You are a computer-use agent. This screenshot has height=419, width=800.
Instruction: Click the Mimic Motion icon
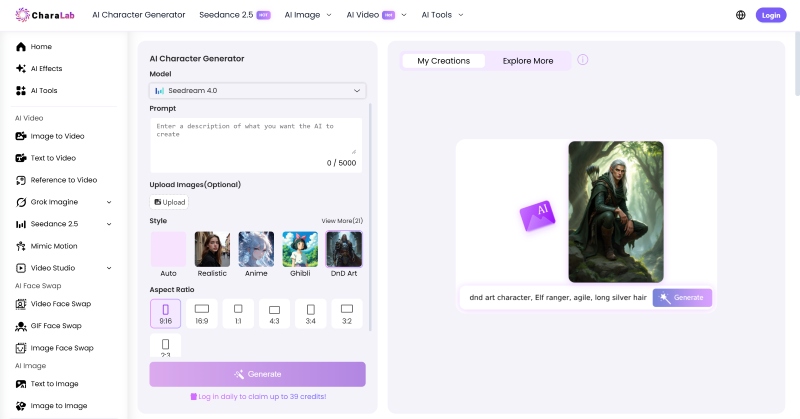click(x=21, y=246)
